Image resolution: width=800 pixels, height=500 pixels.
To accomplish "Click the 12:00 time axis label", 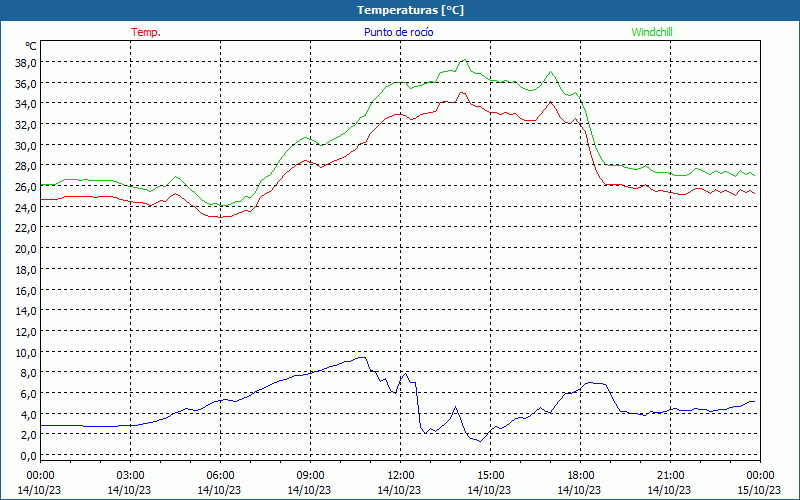I will (x=401, y=476).
